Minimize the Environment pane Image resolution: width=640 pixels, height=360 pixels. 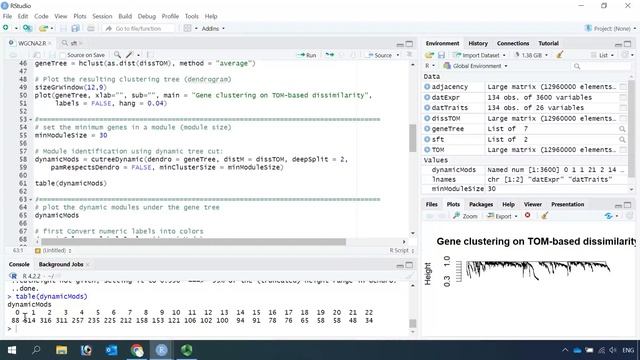[x=618, y=44]
